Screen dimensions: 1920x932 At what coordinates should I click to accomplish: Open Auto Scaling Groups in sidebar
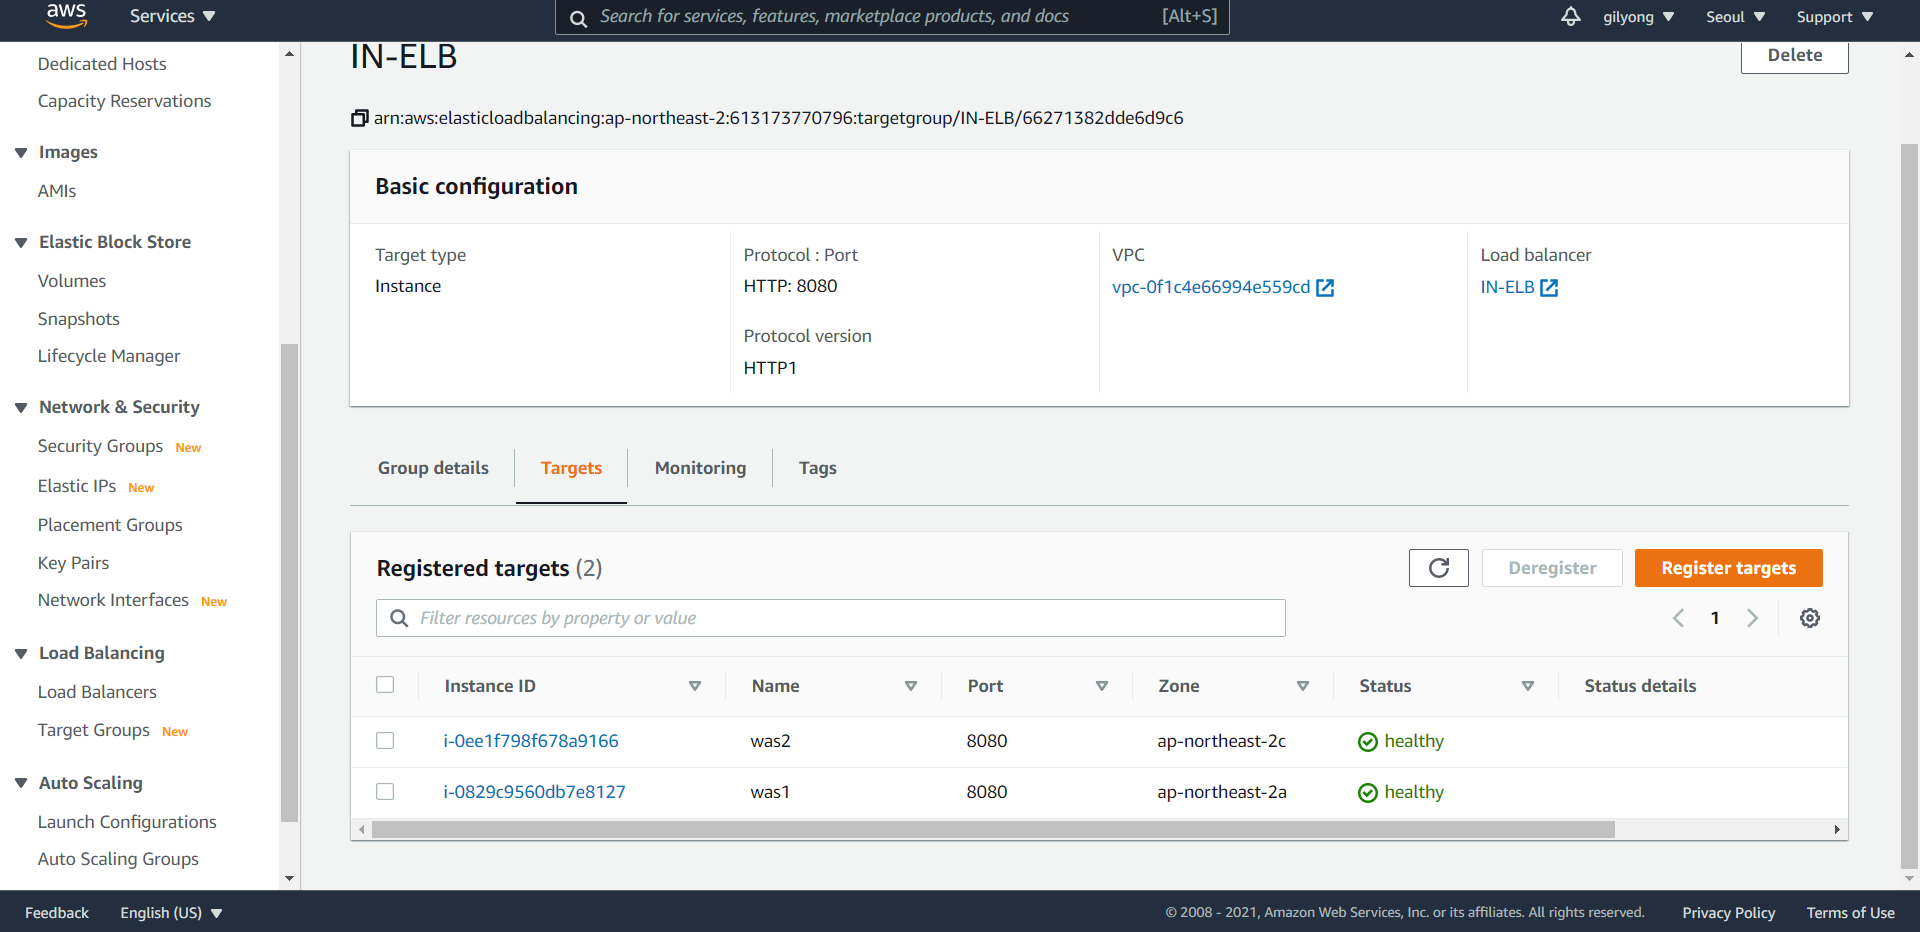point(118,859)
